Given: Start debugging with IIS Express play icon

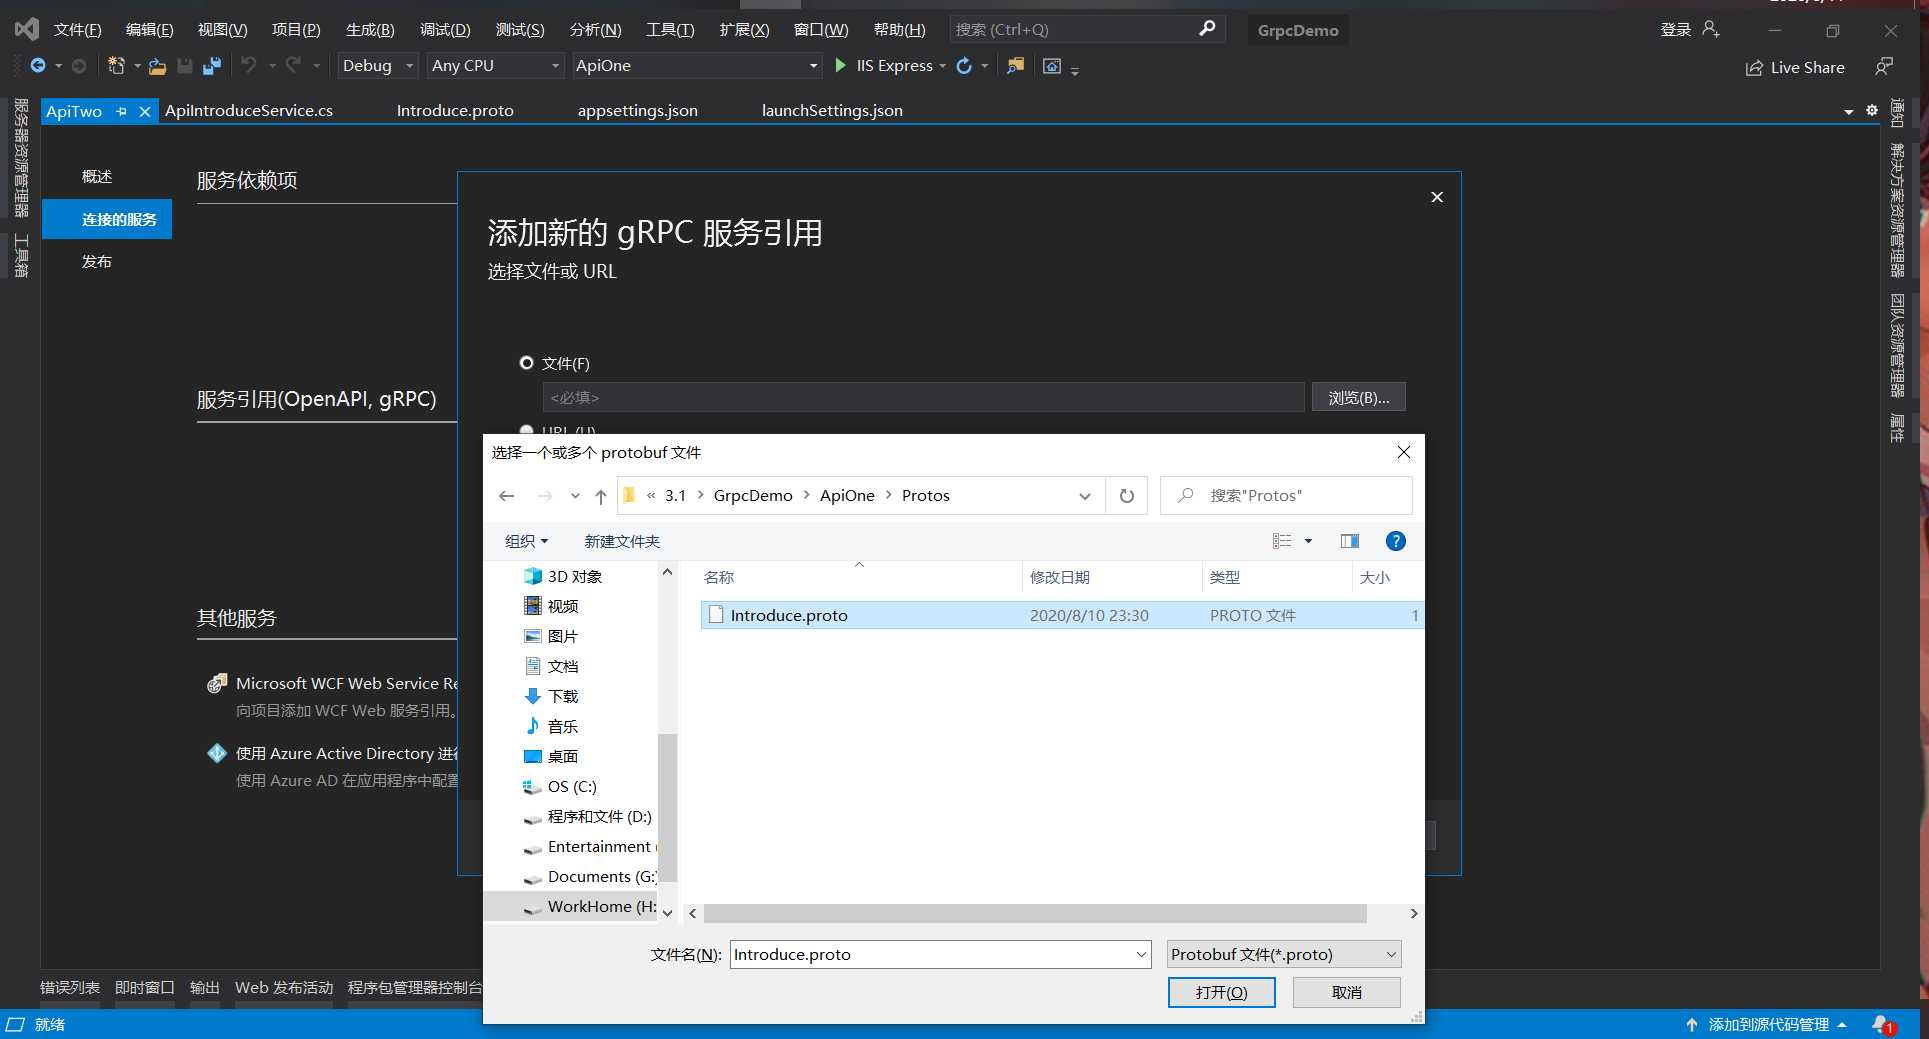Looking at the screenshot, I should coord(841,66).
